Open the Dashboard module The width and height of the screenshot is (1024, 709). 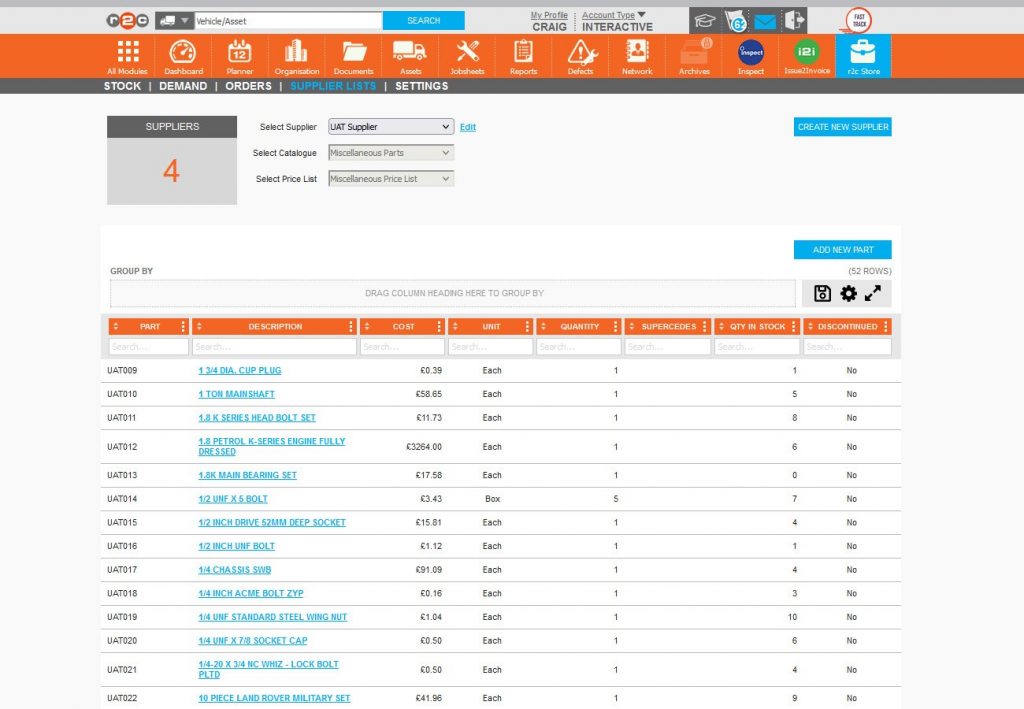(x=183, y=55)
